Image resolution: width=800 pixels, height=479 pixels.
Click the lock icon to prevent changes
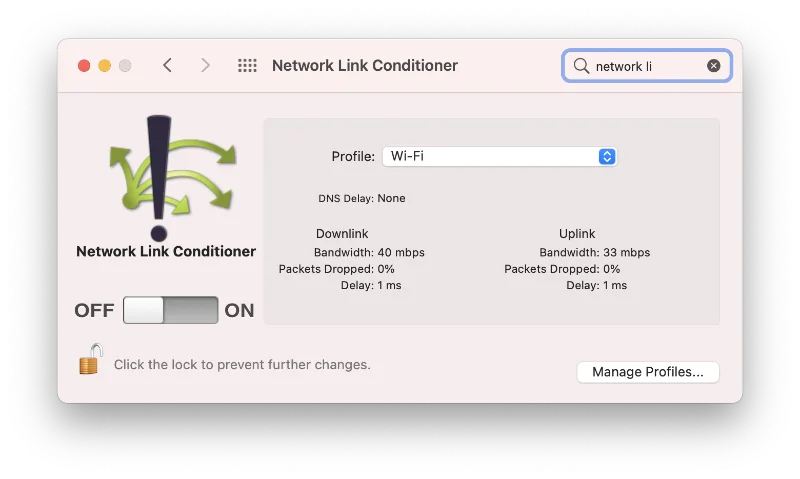coord(90,359)
